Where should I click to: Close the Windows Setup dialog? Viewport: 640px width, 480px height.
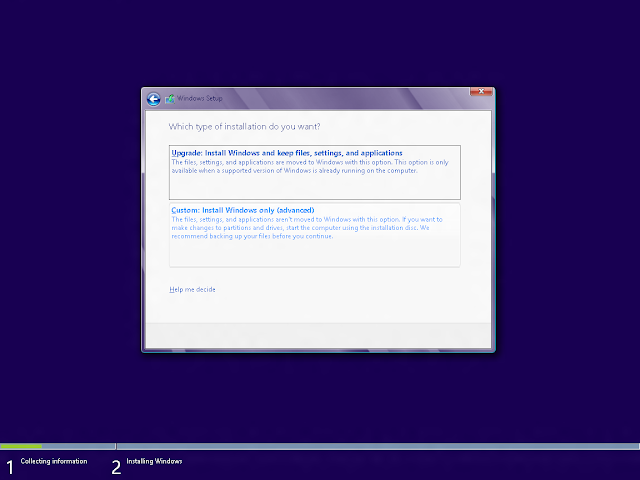click(481, 91)
